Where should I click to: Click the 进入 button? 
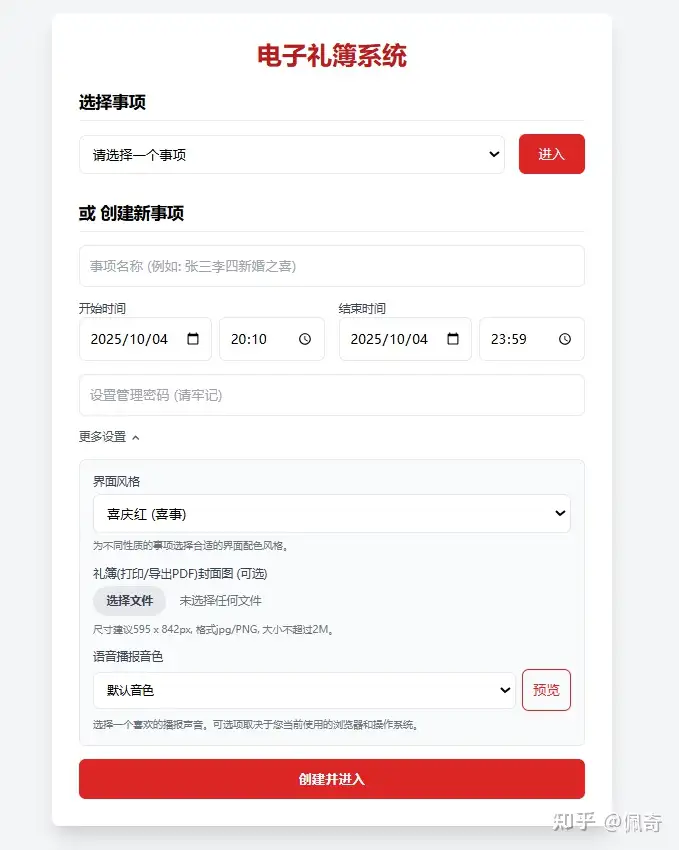(x=551, y=154)
